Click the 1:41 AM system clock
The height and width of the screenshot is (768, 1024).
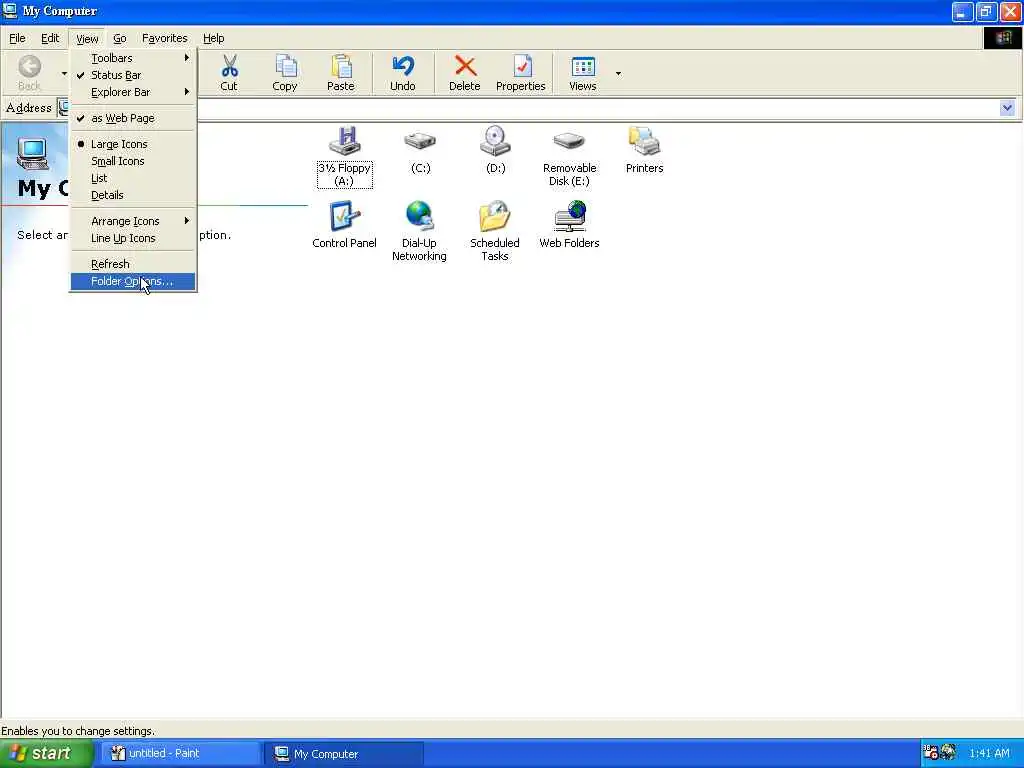click(x=990, y=753)
